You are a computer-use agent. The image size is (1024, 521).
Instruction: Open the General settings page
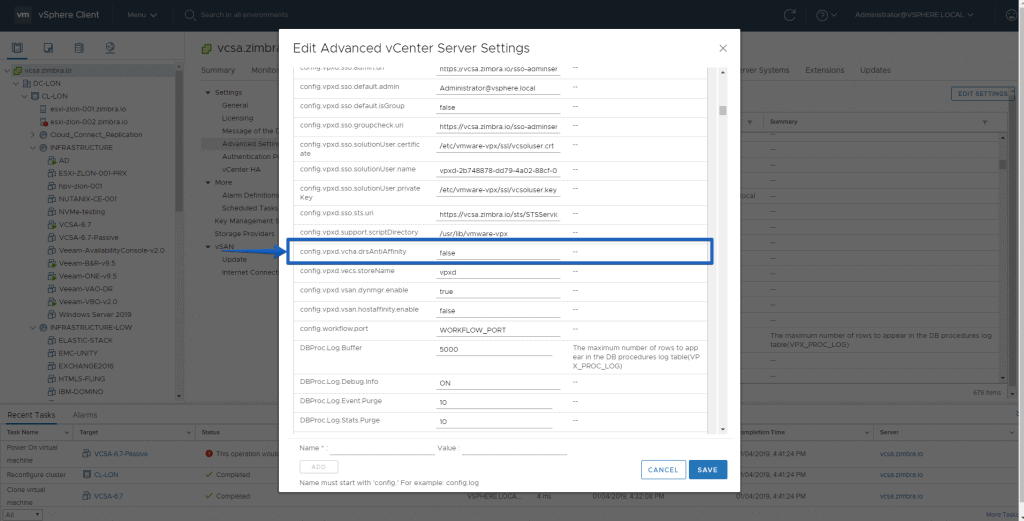point(234,105)
